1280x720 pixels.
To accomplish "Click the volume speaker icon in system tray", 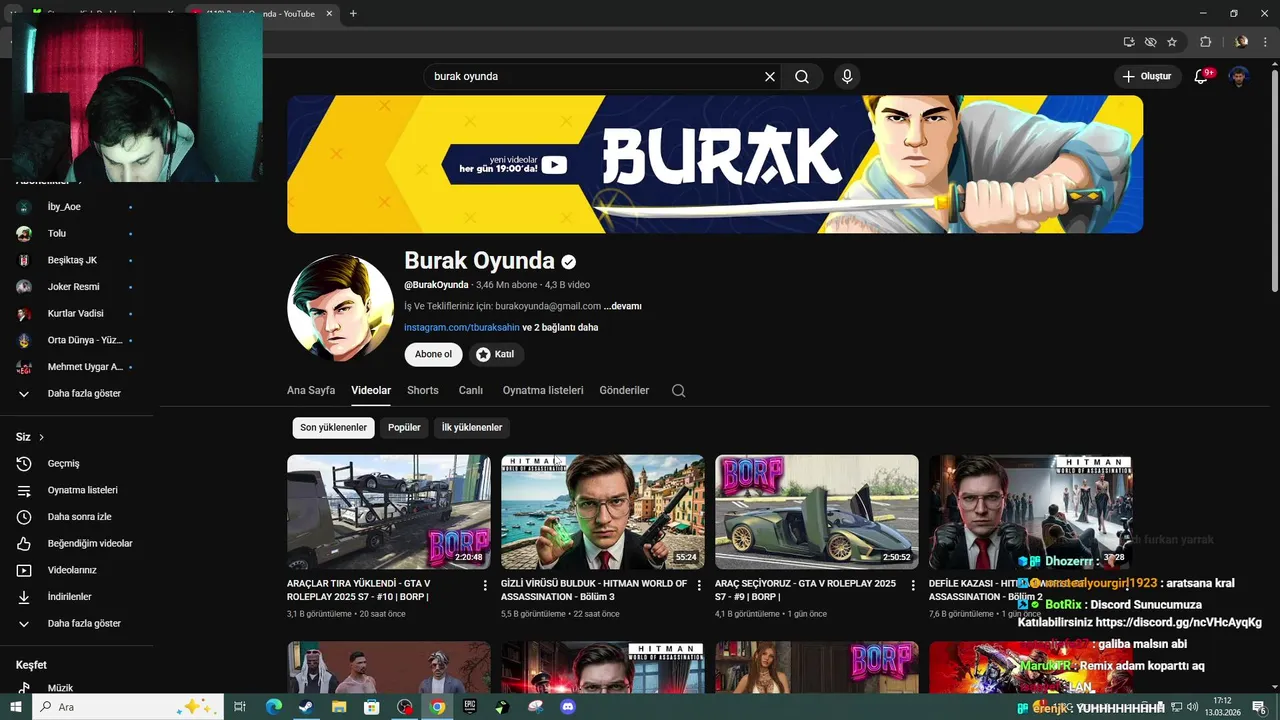I will point(1192,707).
